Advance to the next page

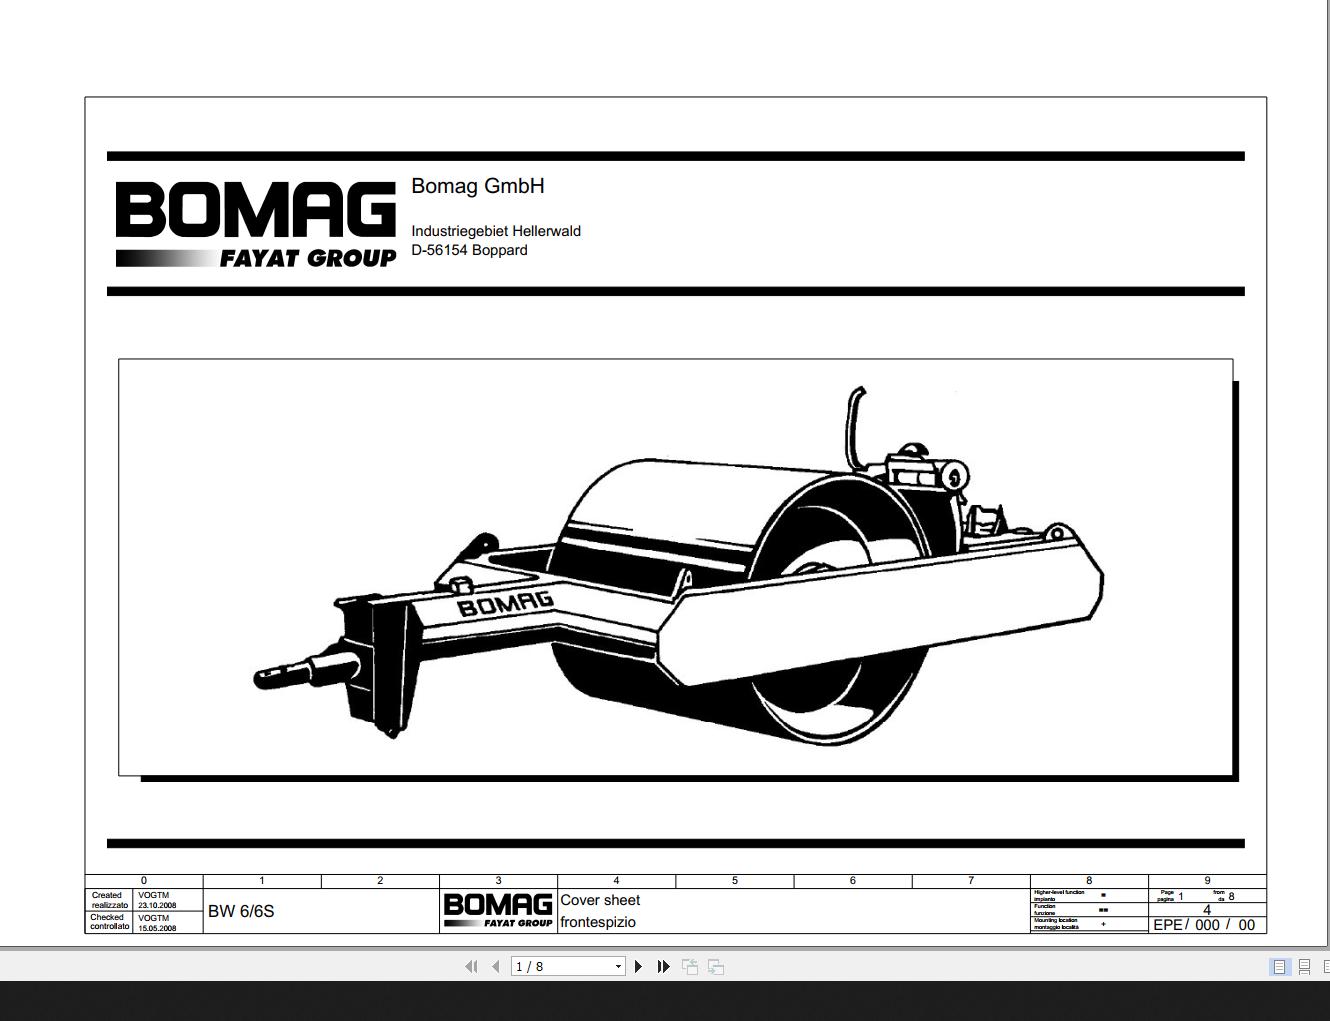(x=638, y=966)
